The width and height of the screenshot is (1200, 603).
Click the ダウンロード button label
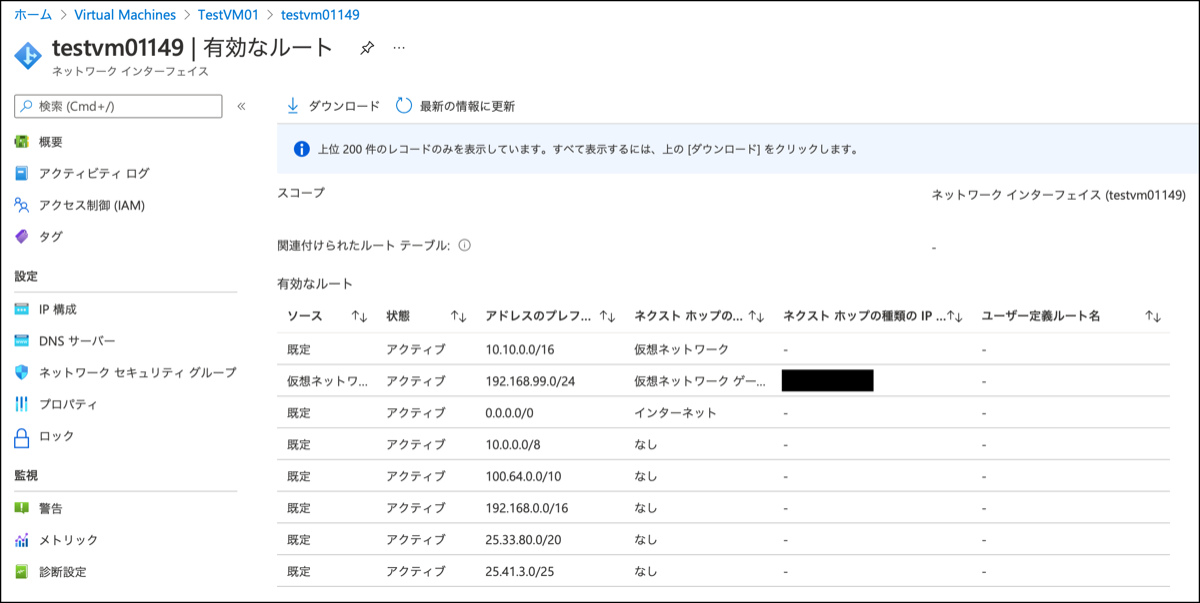[344, 106]
